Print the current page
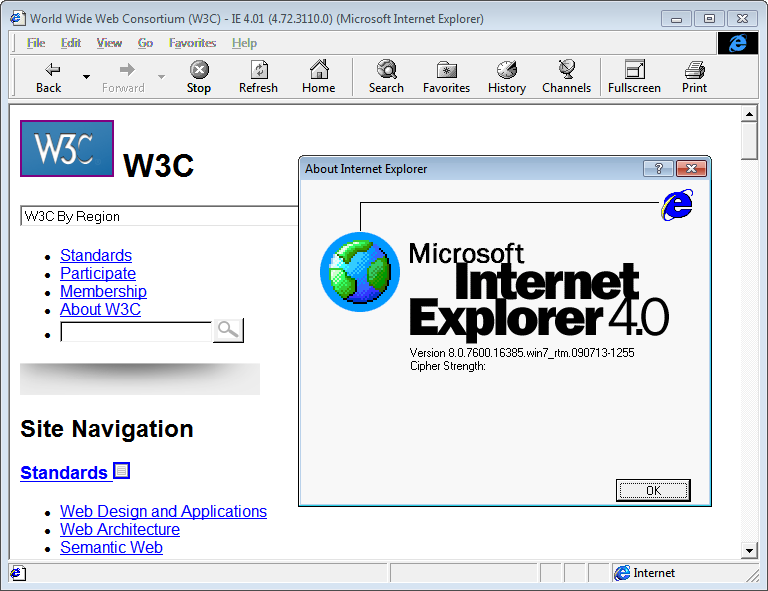Screen dimensions: 768x591 pyautogui.click(x=695, y=77)
